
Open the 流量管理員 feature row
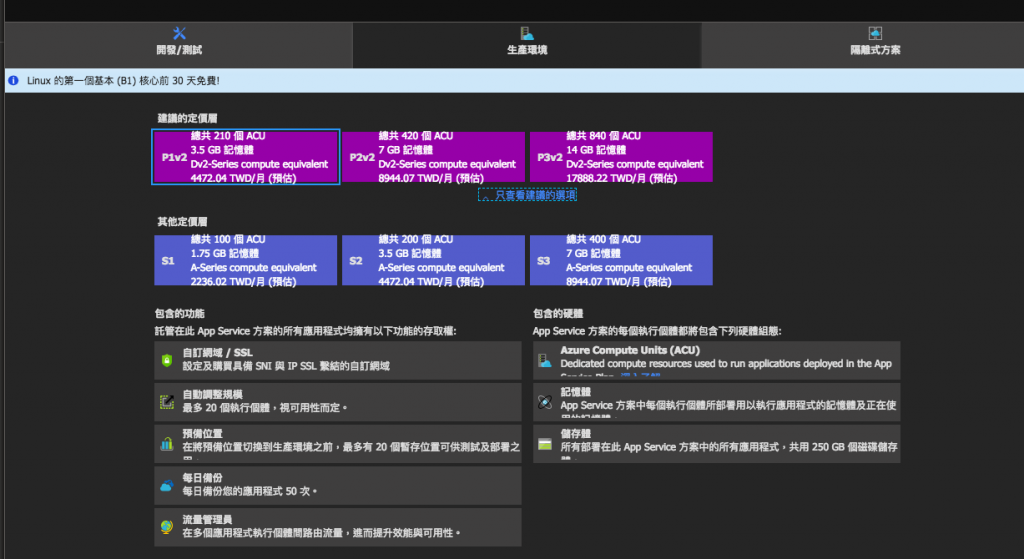click(x=338, y=527)
